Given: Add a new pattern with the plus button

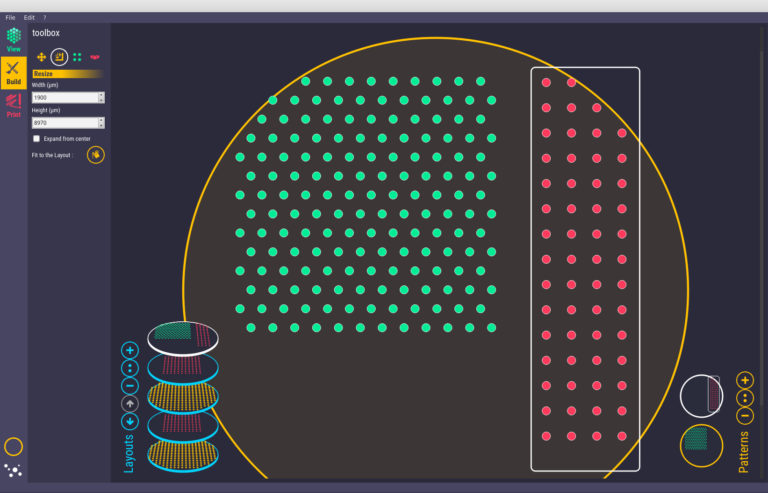Looking at the screenshot, I should coord(745,380).
